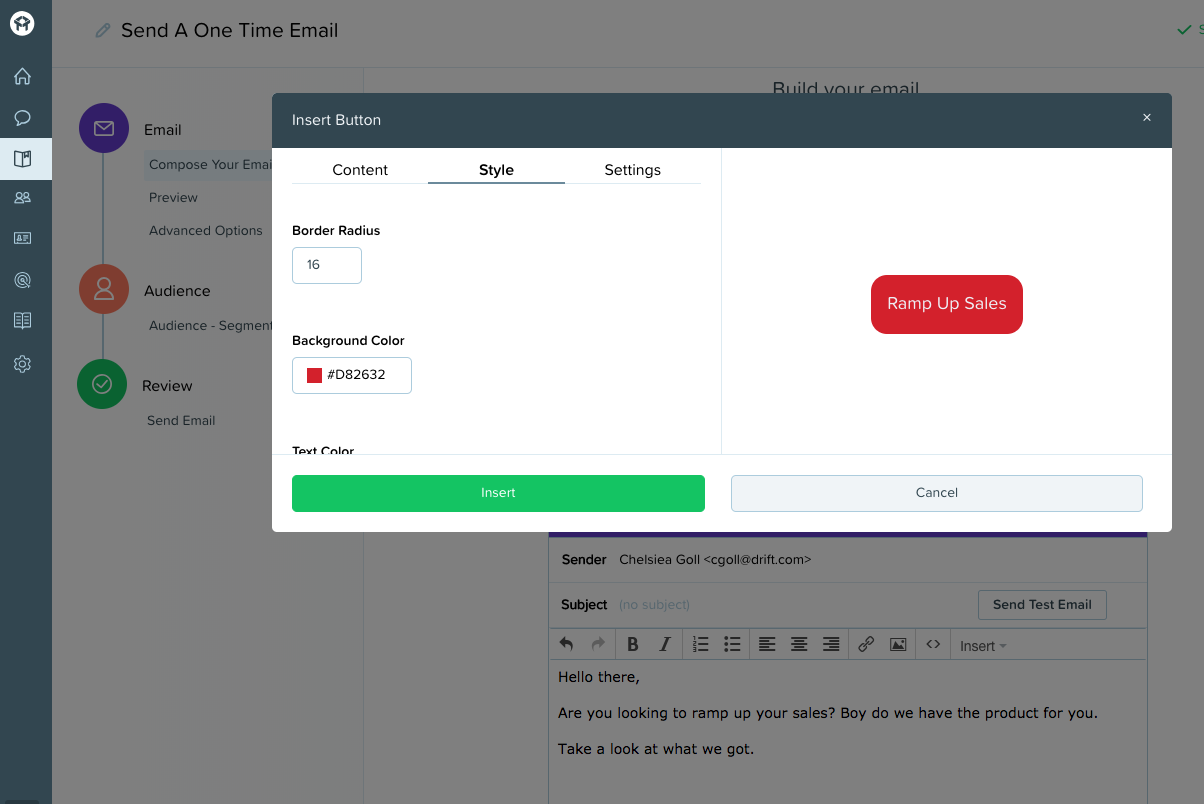Open the target icon in sidebar
1204x804 pixels.
22,280
